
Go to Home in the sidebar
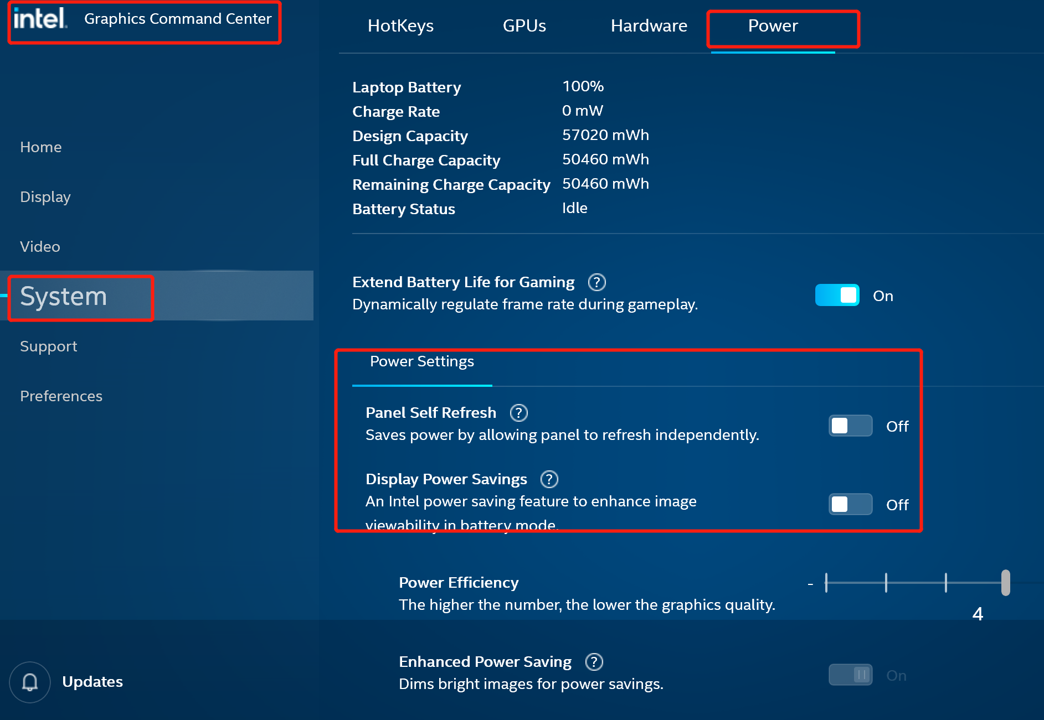tap(41, 147)
